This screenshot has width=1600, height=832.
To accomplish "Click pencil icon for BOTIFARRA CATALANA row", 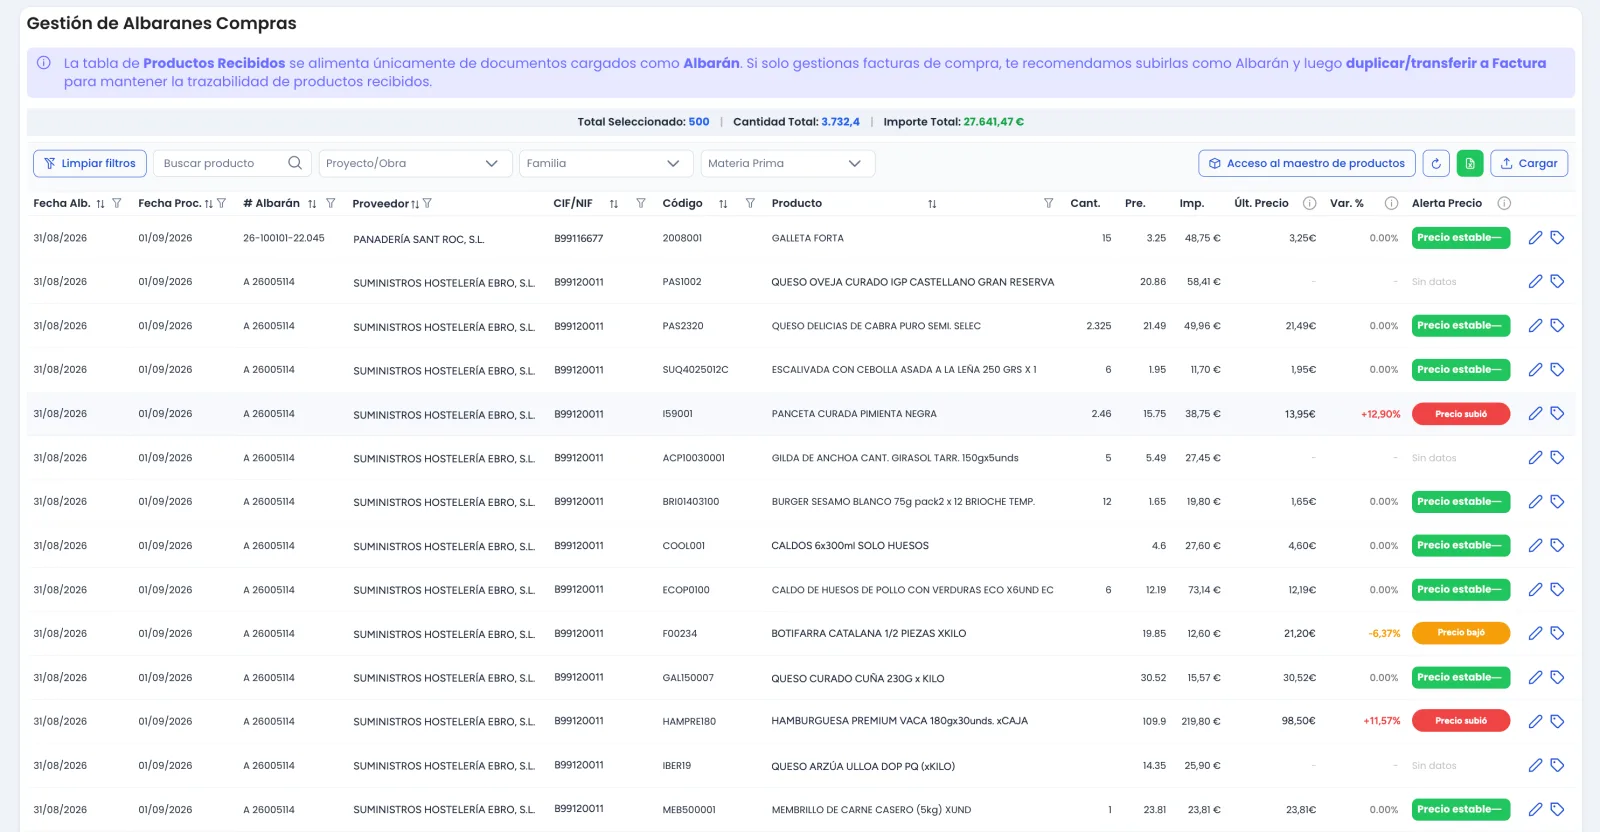I will [1535, 633].
